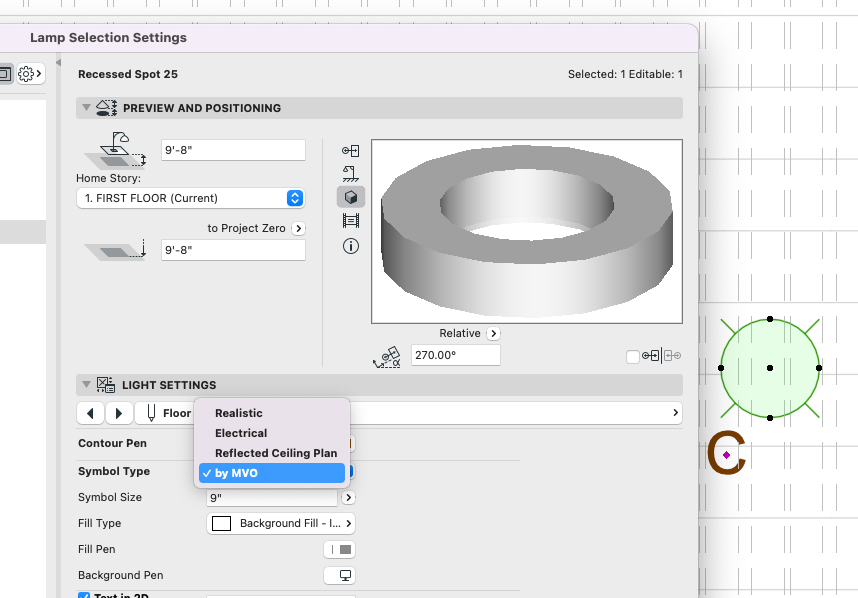
Task: Click the Fill Pen color swatch
Action: [340, 549]
